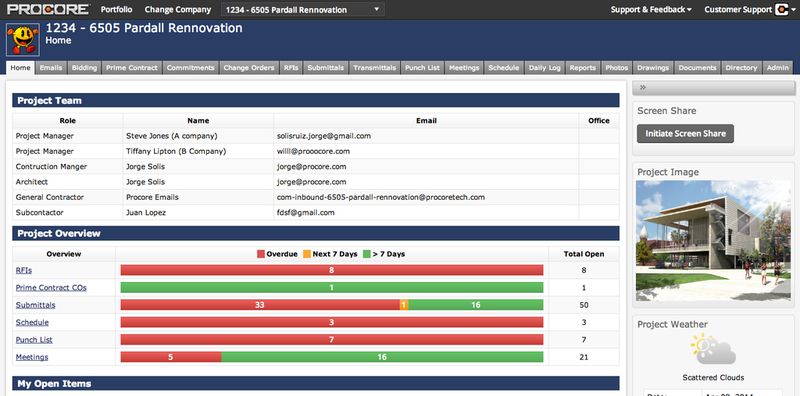Open the project selector dropdown
This screenshot has height=396, width=800.
(304, 9)
